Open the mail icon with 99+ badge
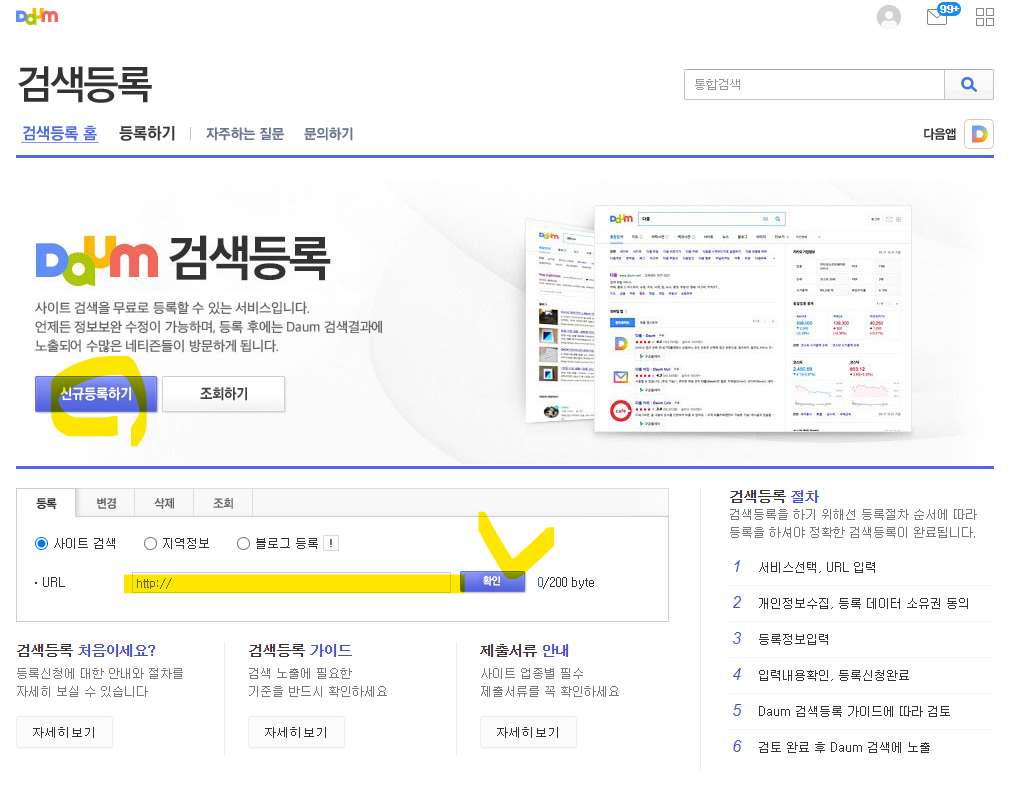The width and height of the screenshot is (1019, 793). pos(937,17)
